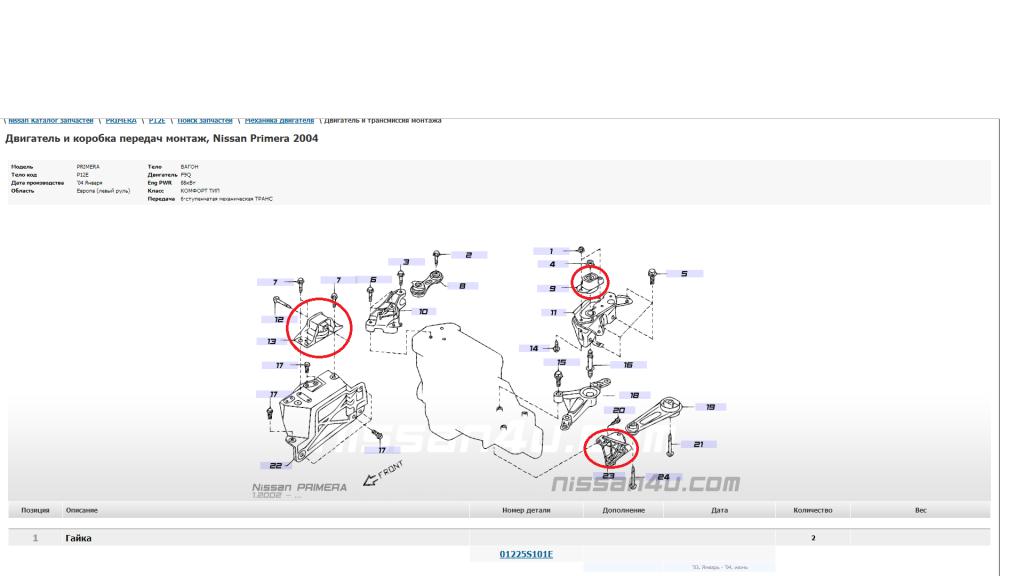Click callout label 21 on the diagram
Screen dimensions: 1024x576
point(699,444)
